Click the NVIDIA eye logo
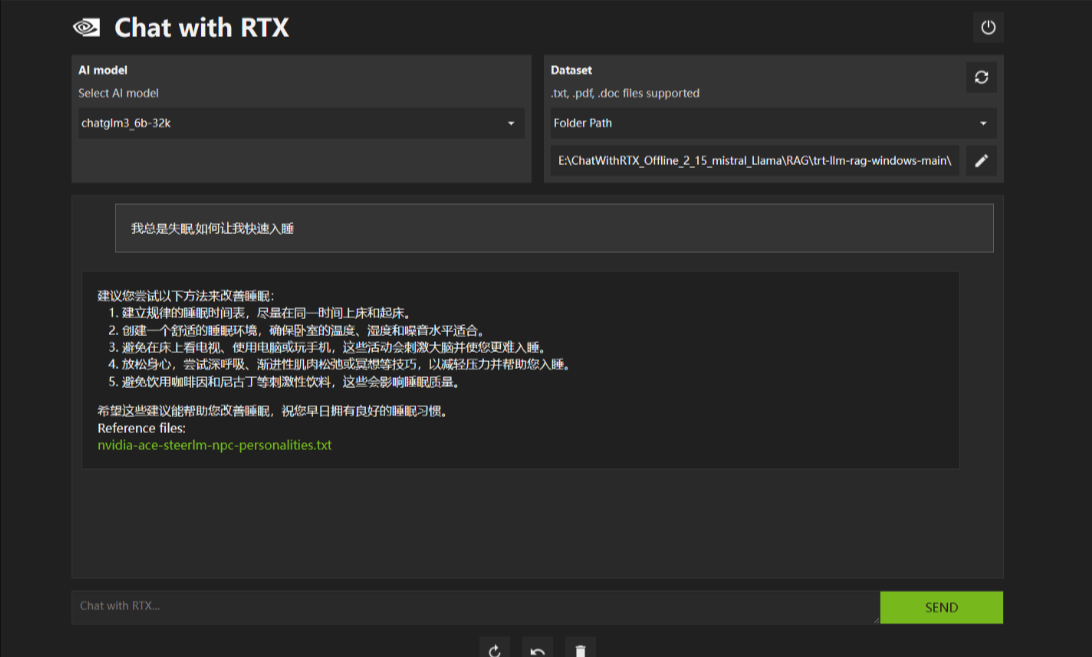Viewport: 1092px width, 657px height. pos(87,28)
